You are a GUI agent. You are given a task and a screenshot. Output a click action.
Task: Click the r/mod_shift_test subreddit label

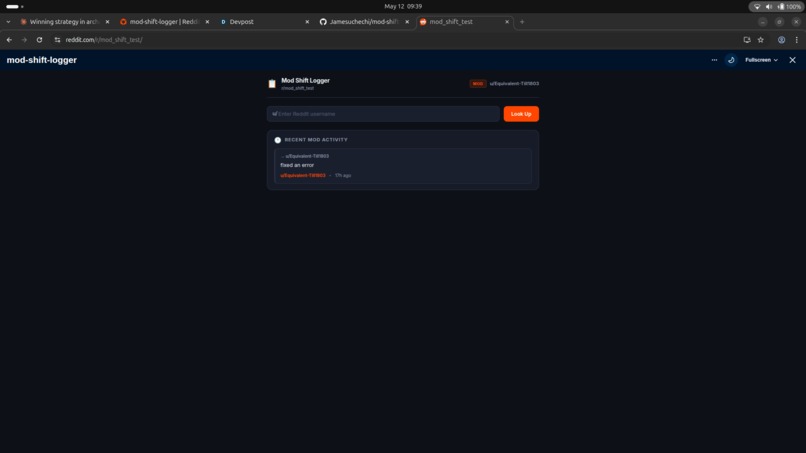pos(298,88)
